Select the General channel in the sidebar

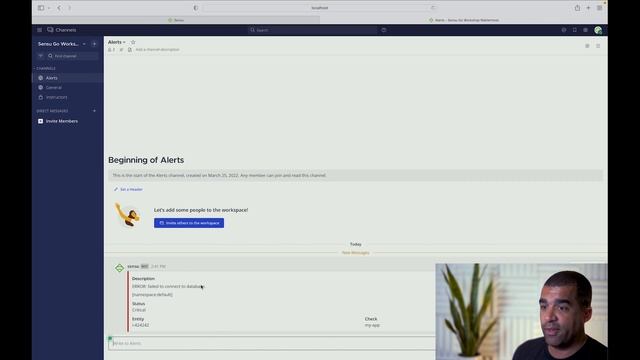(x=68, y=87)
